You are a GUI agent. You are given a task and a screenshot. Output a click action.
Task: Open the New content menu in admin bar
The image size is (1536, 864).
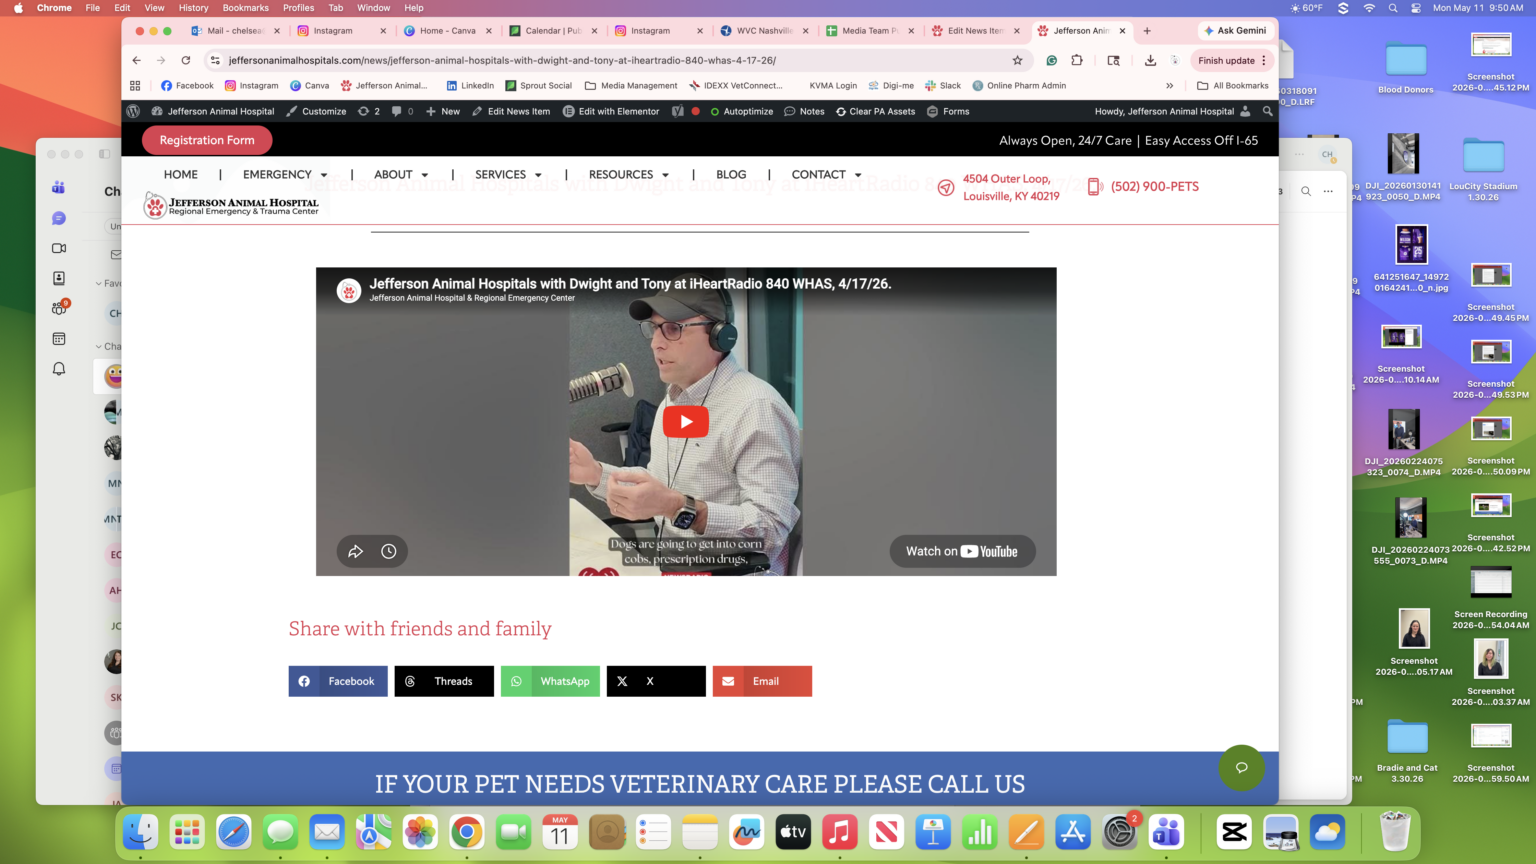pyautogui.click(x=443, y=111)
